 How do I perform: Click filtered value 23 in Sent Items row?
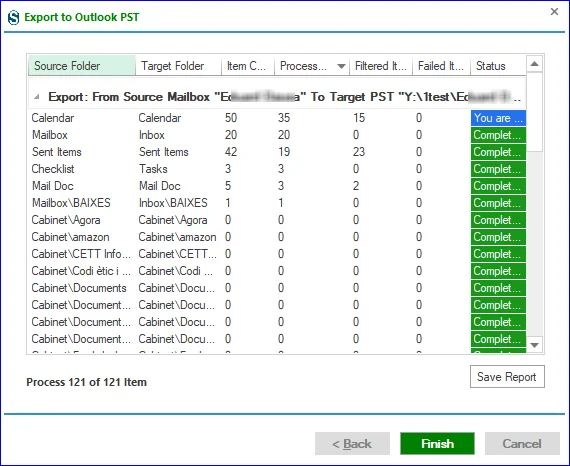pos(359,152)
